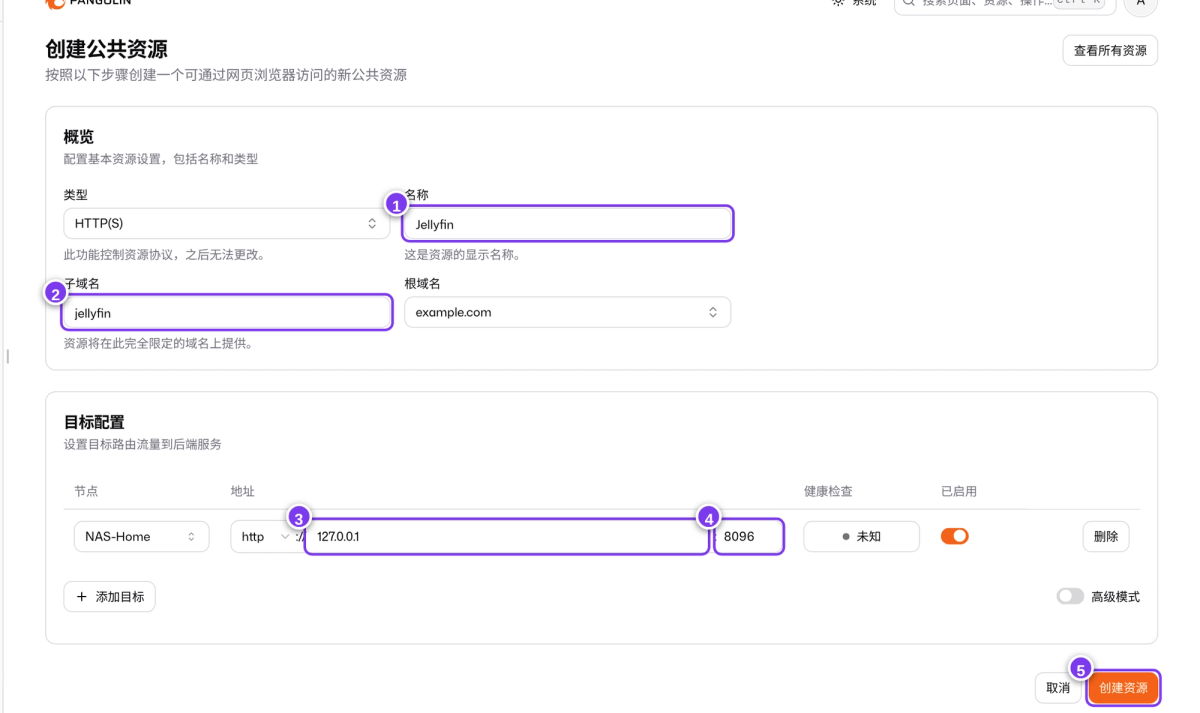Click the 删除 button for the target row
The width and height of the screenshot is (1200, 713).
point(1106,536)
